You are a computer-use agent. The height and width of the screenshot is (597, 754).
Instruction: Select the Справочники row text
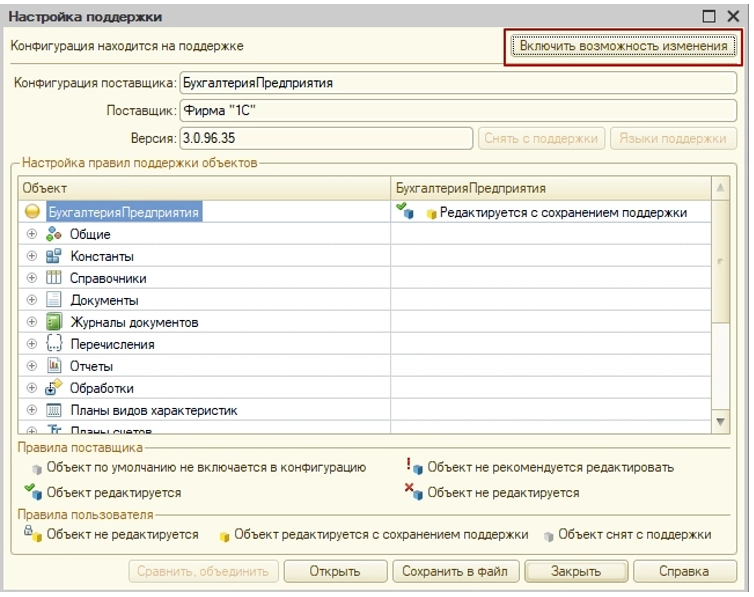108,278
